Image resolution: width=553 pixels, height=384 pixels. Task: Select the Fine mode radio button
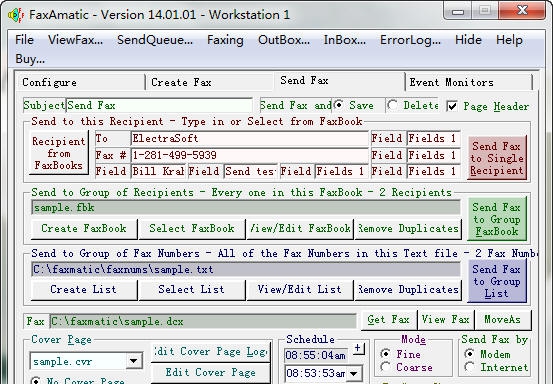(386, 354)
